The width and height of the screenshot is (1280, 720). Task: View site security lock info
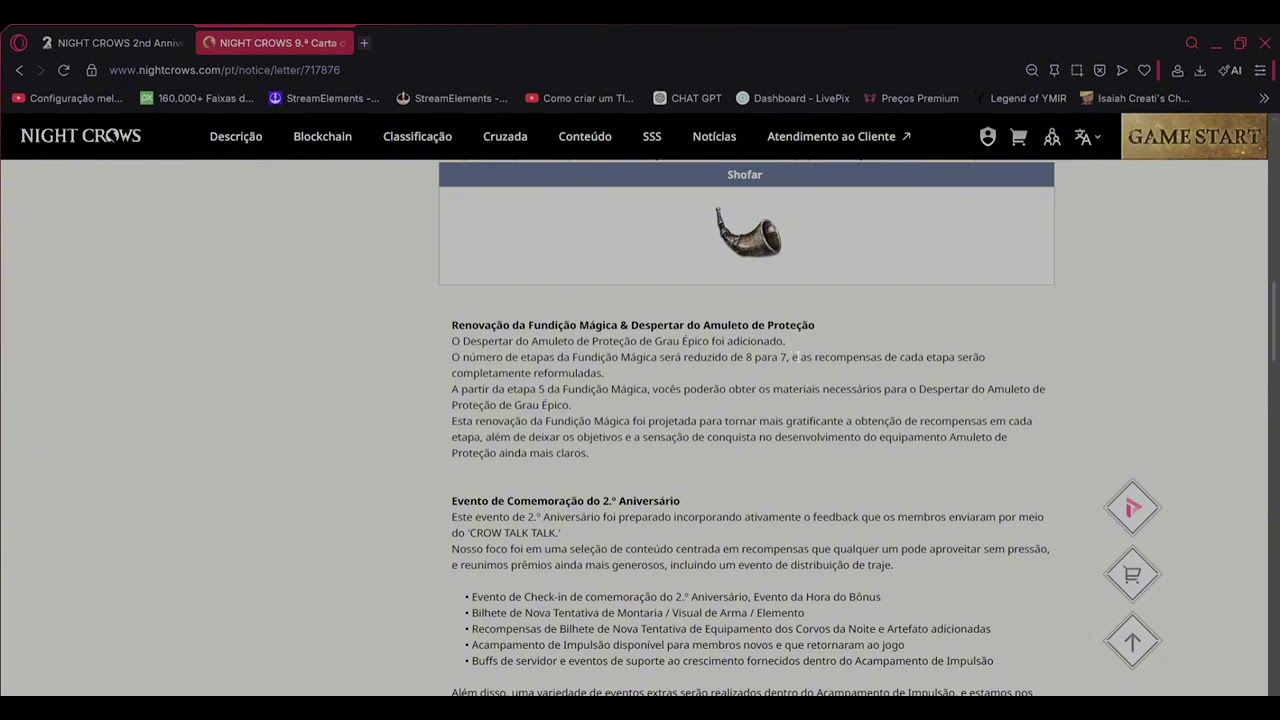[x=91, y=70]
